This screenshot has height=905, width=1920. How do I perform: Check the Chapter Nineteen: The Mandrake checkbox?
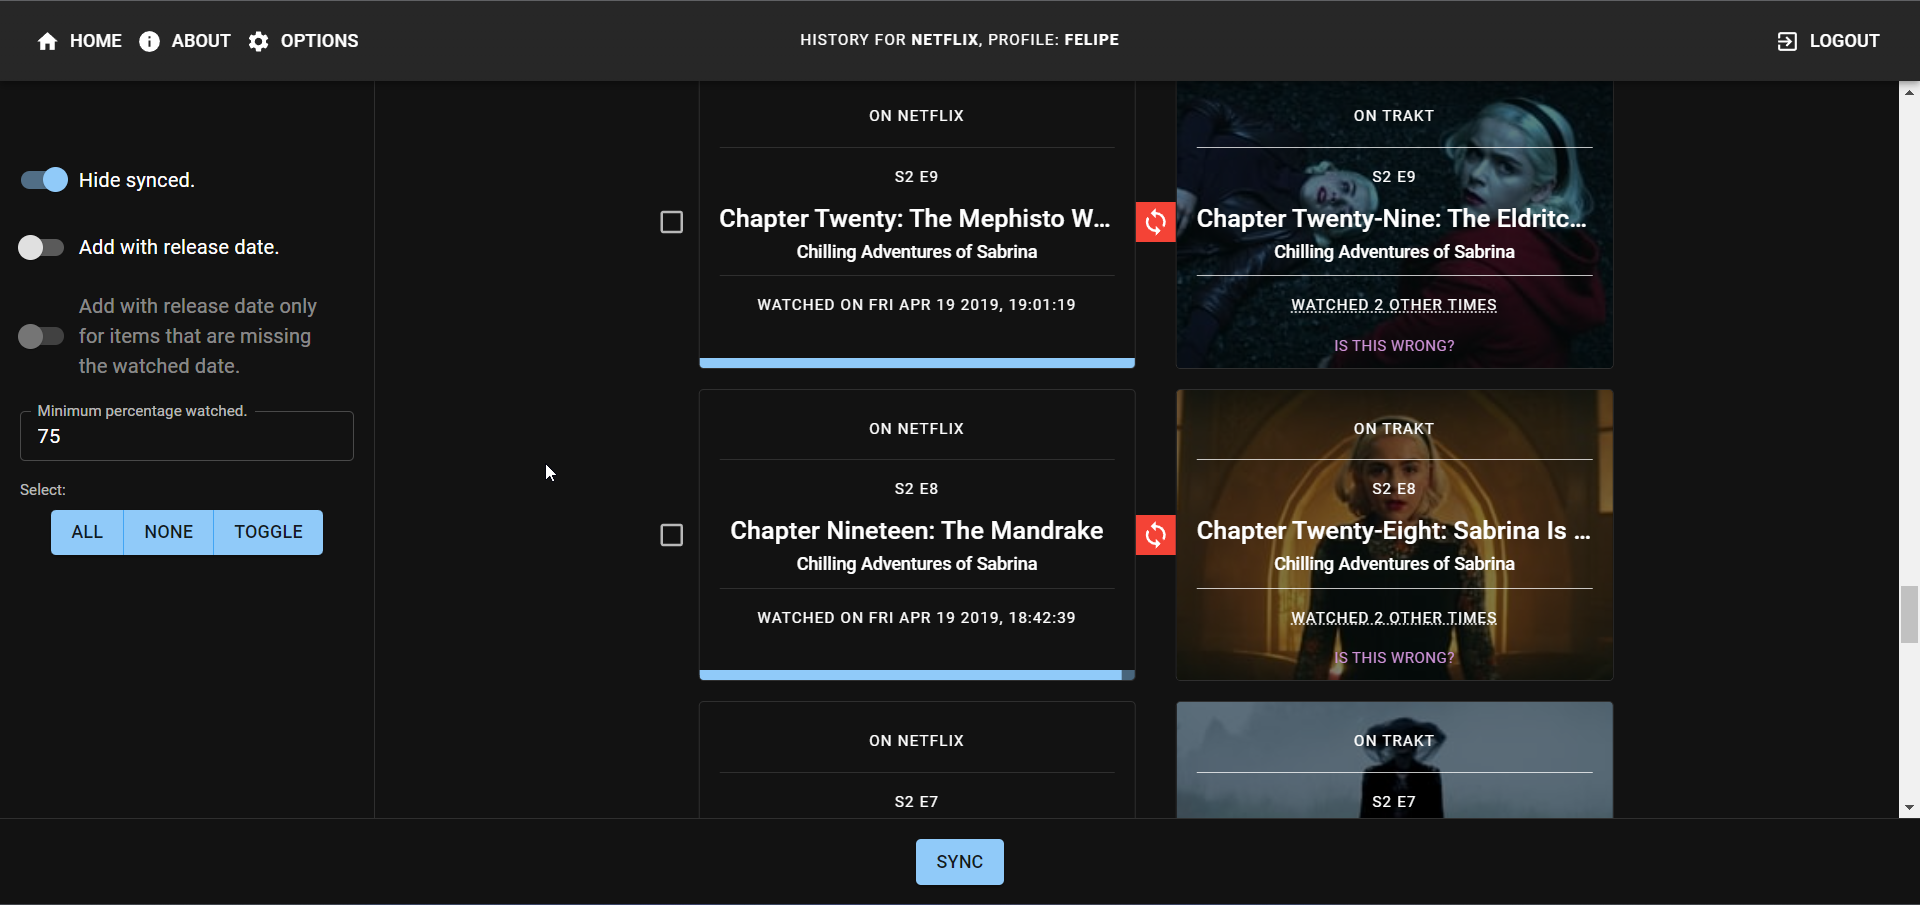click(671, 536)
